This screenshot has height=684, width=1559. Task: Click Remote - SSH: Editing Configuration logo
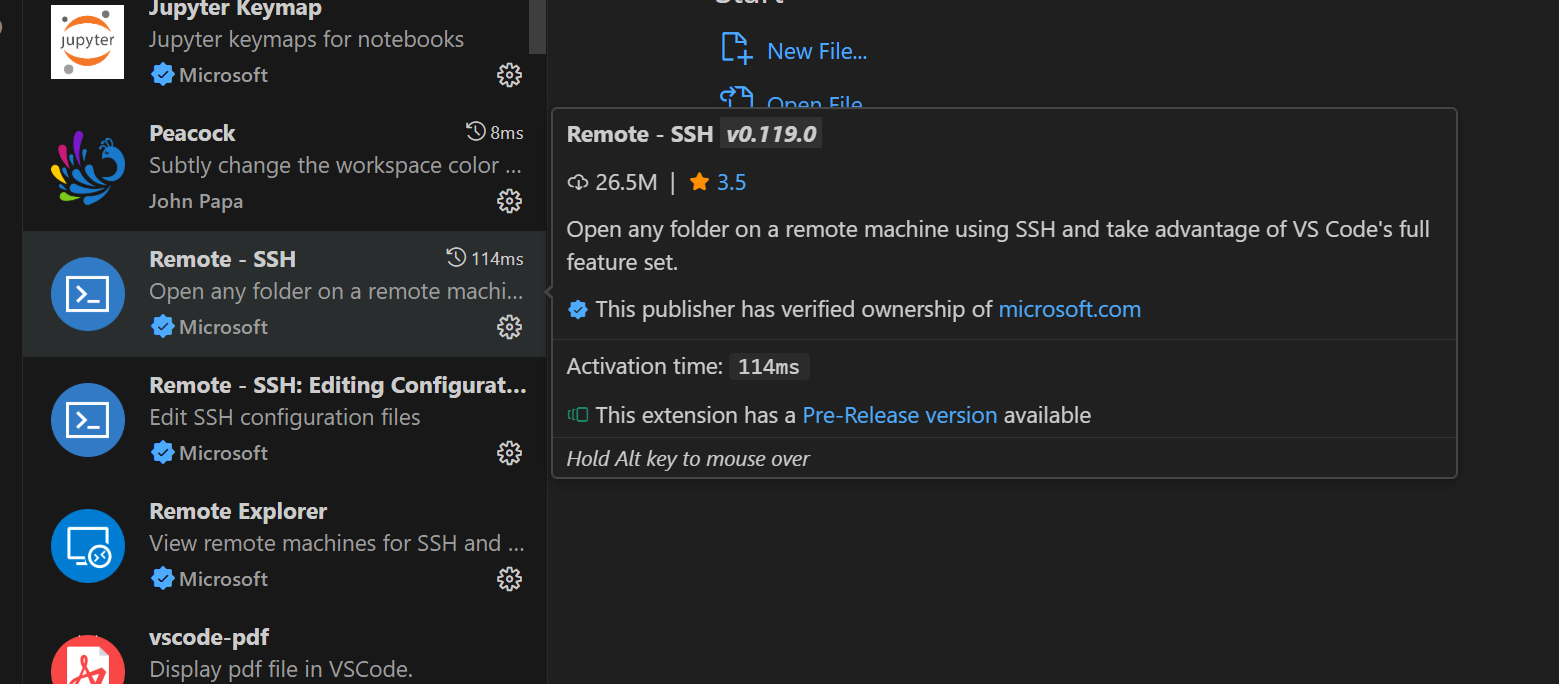pyautogui.click(x=88, y=420)
